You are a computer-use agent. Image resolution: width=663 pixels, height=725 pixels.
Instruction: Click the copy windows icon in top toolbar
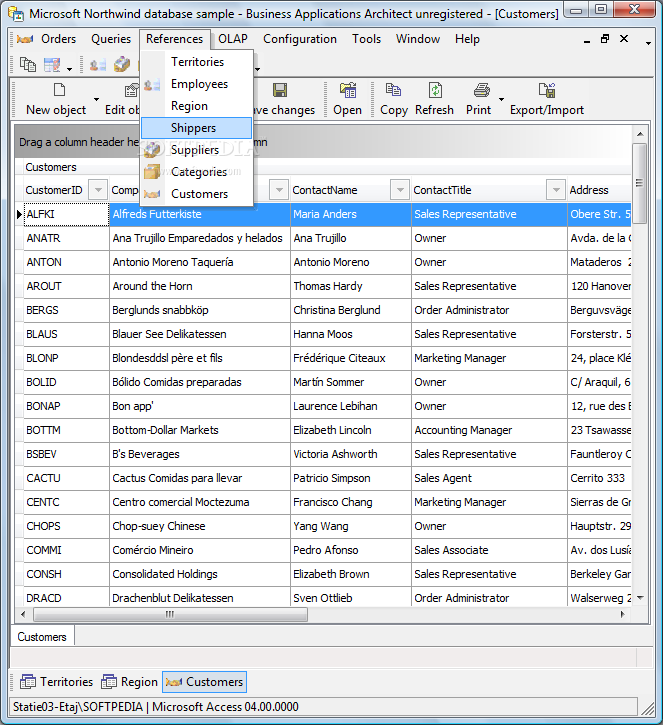28,64
